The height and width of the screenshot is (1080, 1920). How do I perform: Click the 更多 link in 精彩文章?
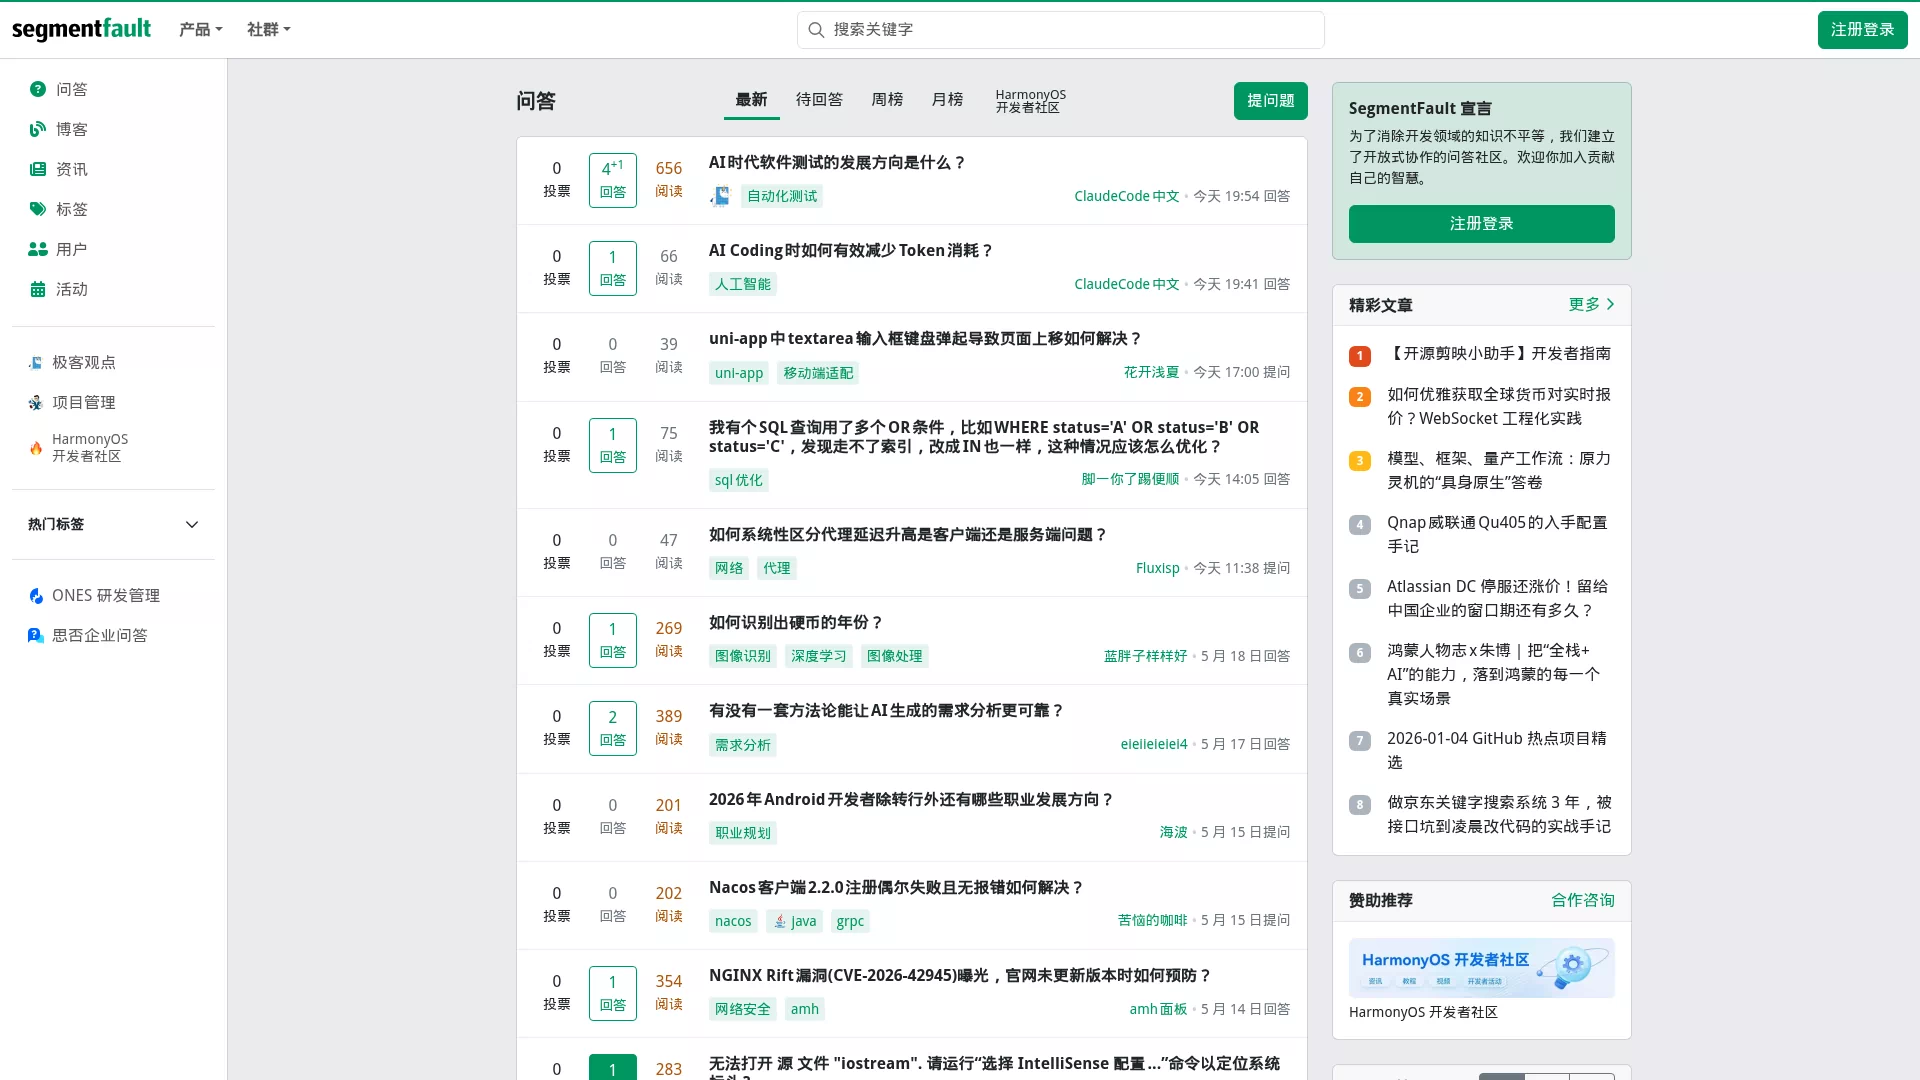(1590, 304)
